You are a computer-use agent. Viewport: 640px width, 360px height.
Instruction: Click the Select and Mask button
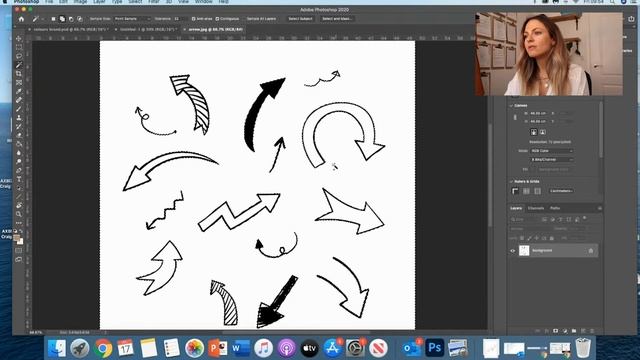pos(337,19)
